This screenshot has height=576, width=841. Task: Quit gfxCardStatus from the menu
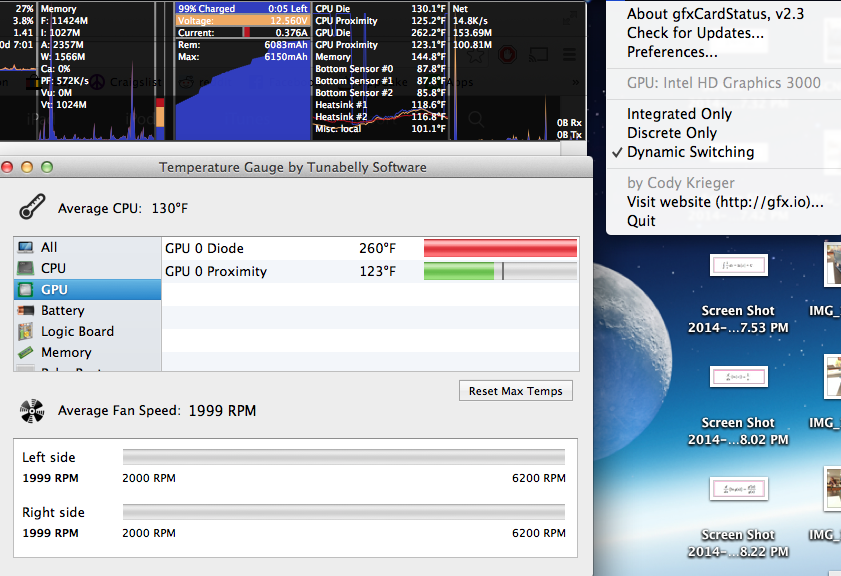[641, 221]
